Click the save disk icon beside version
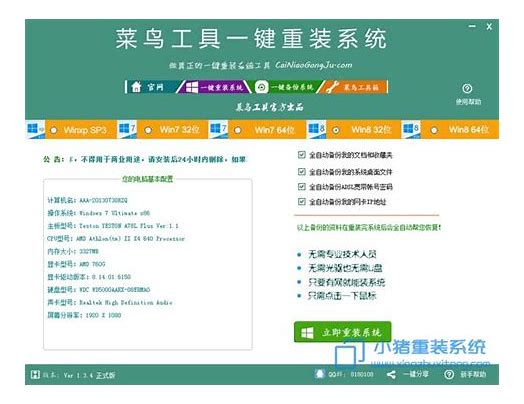Image resolution: width=524 pixels, height=404 pixels. coord(35,375)
